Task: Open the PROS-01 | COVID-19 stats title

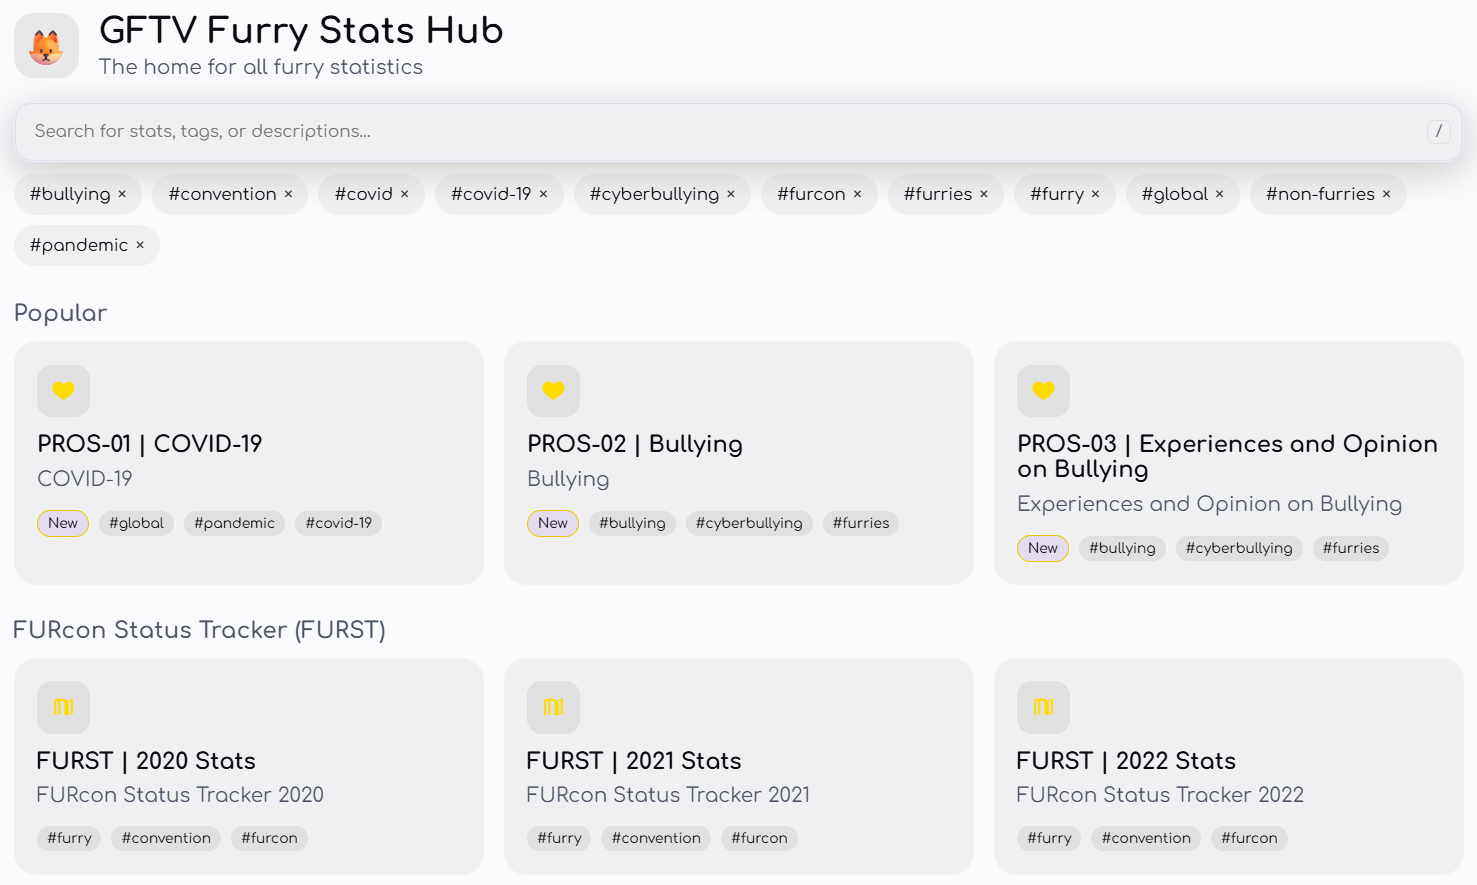Action: pyautogui.click(x=149, y=444)
